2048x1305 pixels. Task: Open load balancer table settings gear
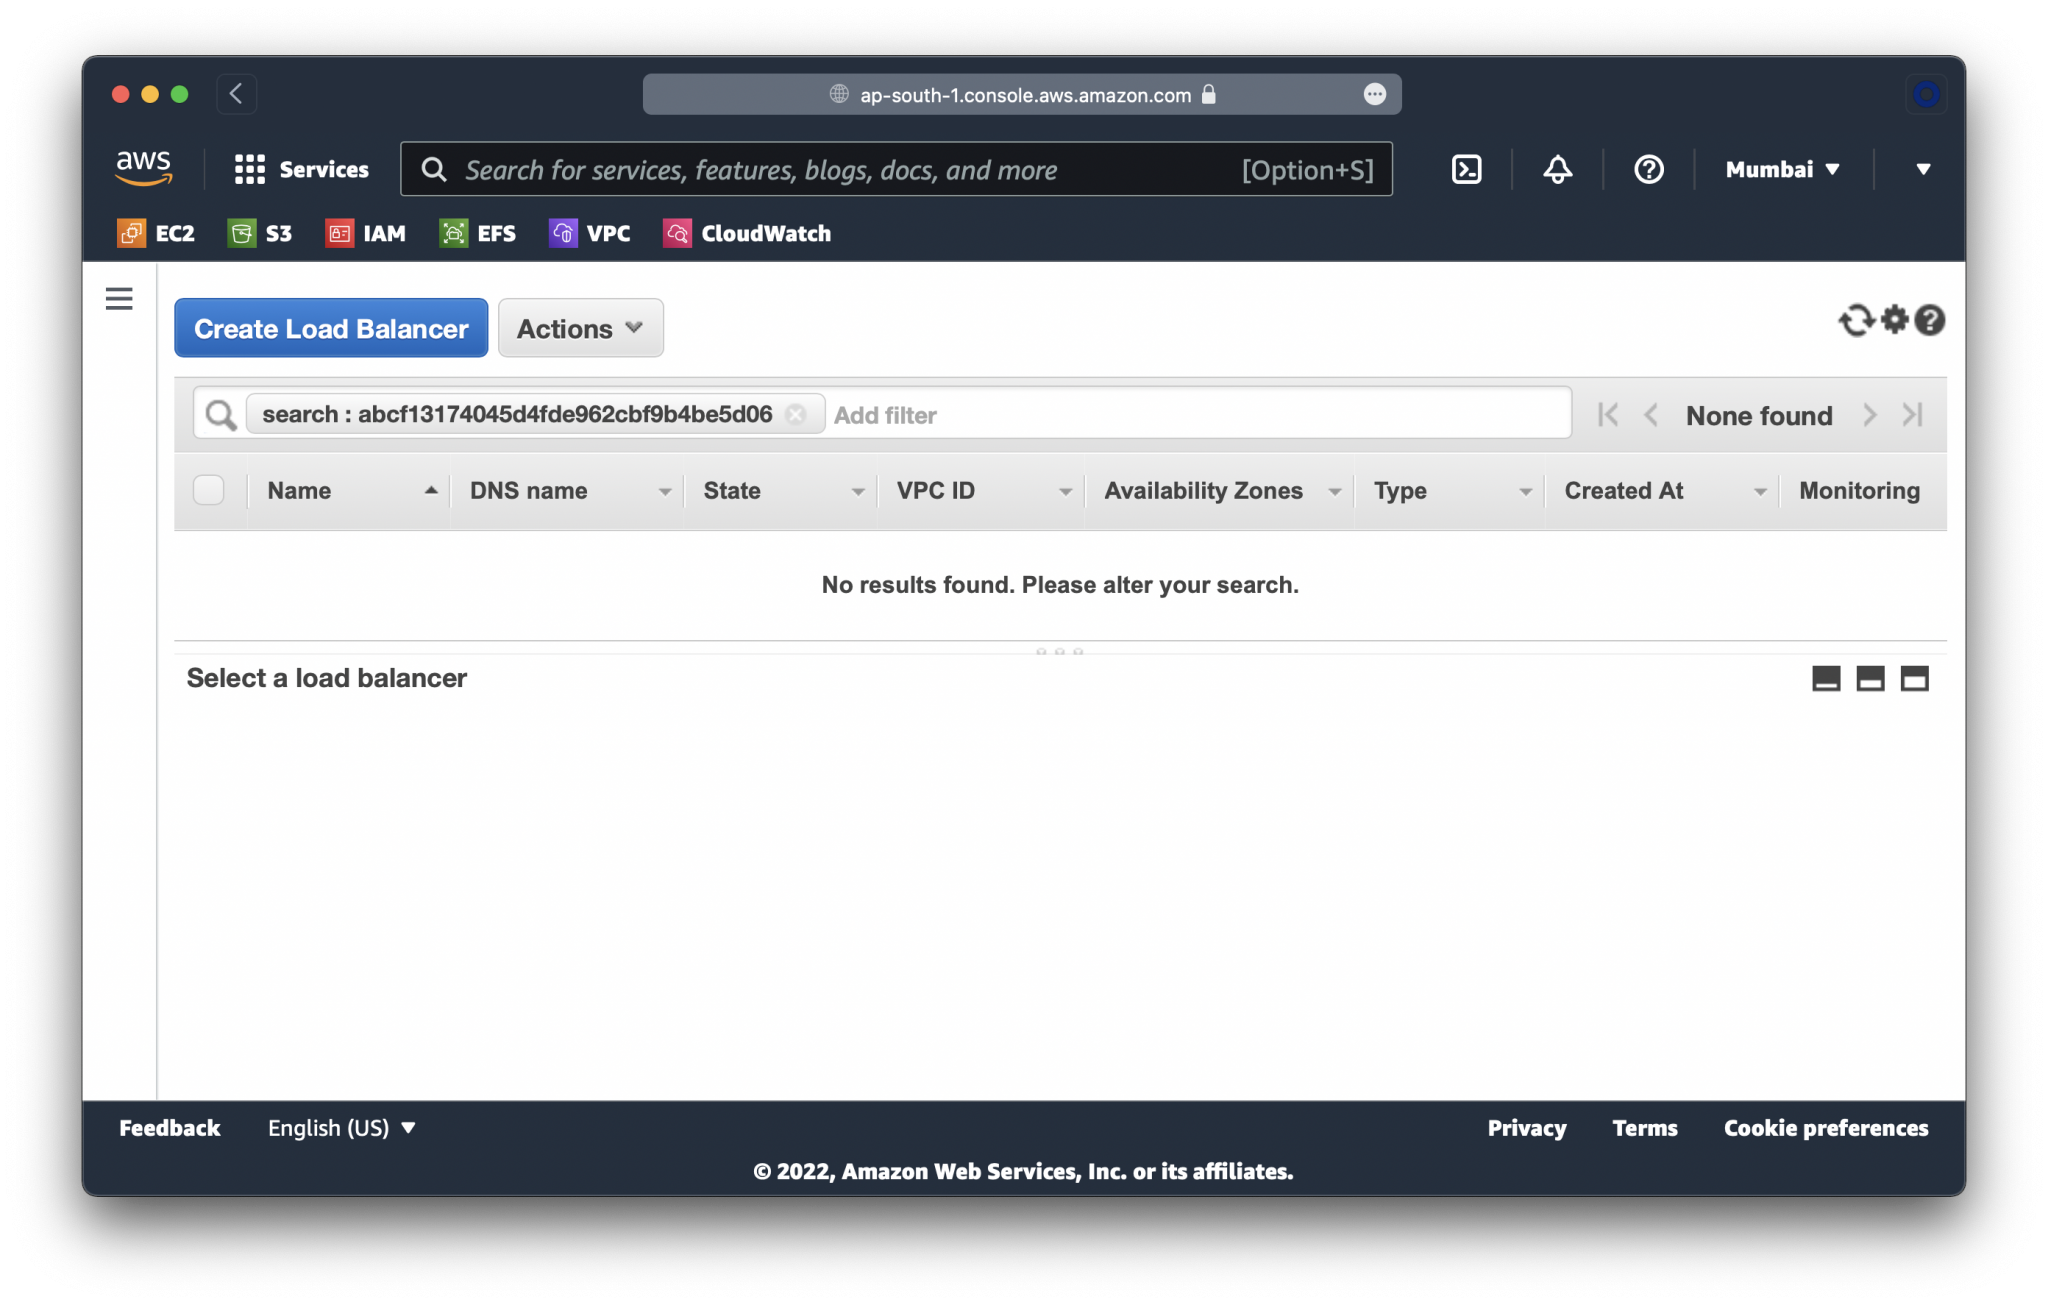click(1893, 321)
